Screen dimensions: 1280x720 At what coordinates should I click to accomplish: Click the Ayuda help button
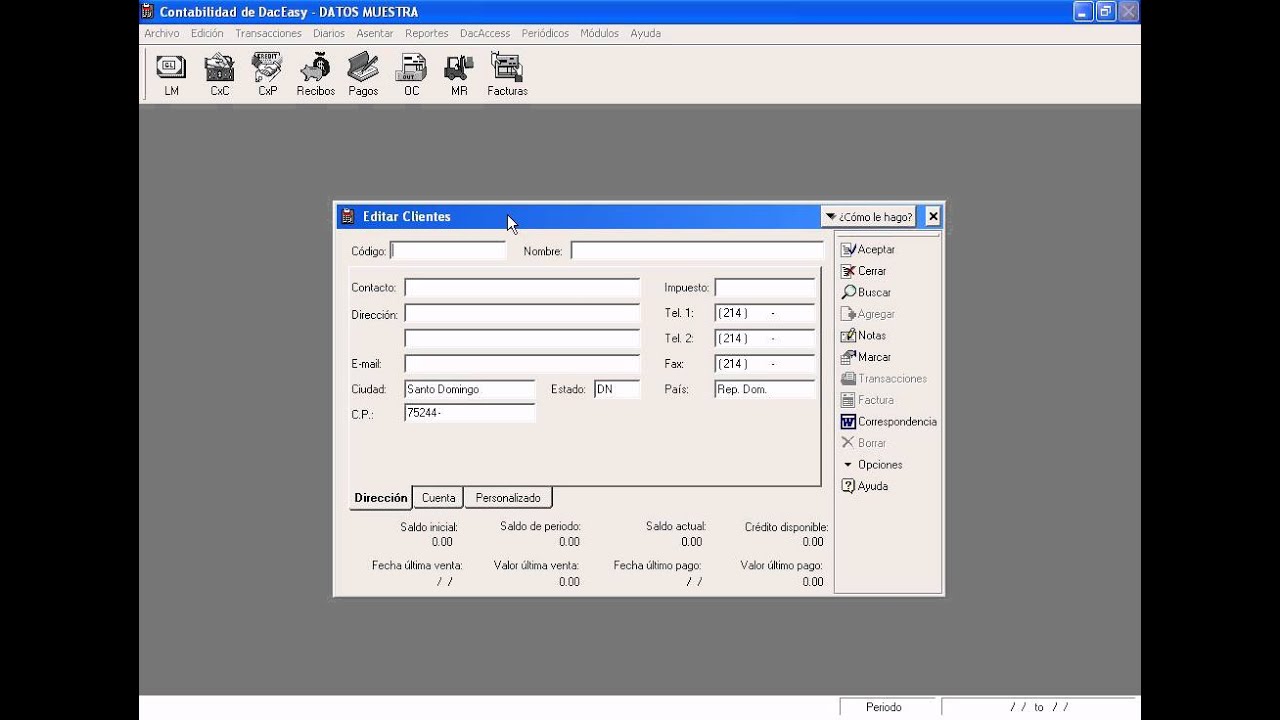click(x=865, y=486)
